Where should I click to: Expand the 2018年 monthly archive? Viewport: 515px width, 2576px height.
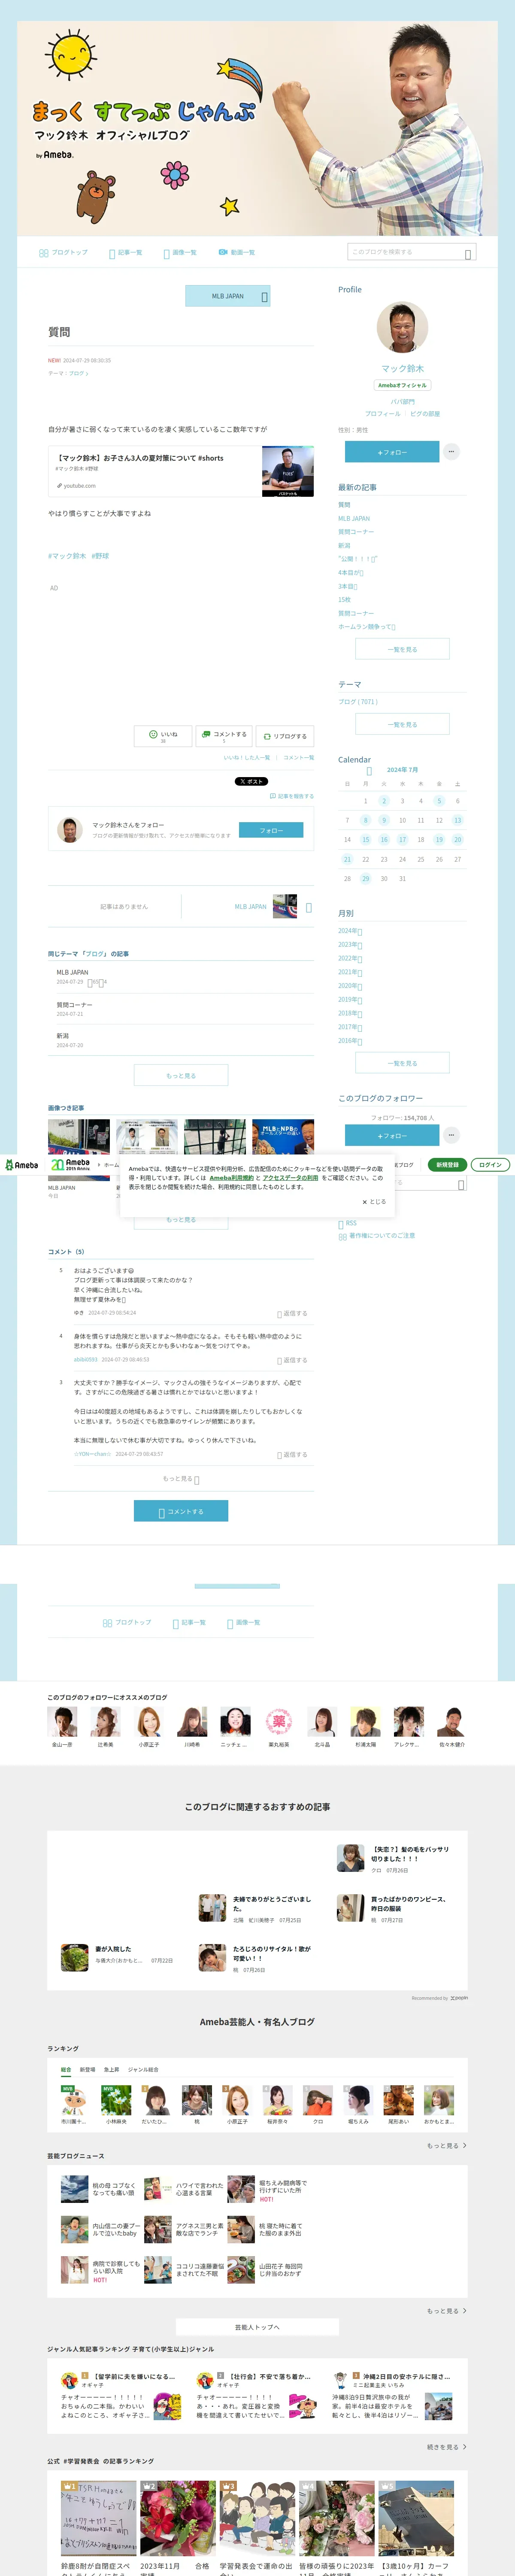[x=350, y=1013]
